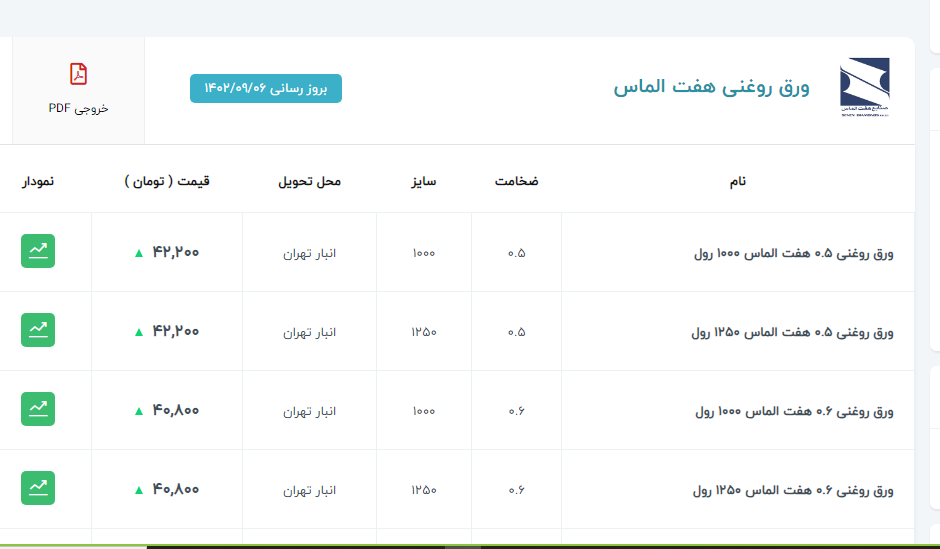Viewport: 940px width, 549px height.
Task: Click green up arrow beside 40,800 in last row
Action: [x=139, y=490]
